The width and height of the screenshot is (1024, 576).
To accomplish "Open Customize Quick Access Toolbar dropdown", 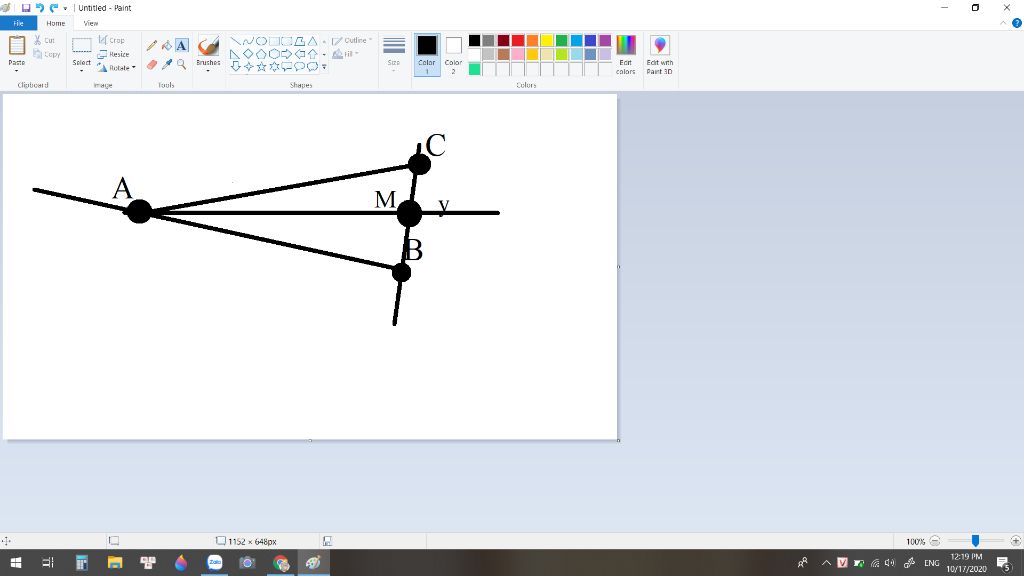I will (65, 8).
